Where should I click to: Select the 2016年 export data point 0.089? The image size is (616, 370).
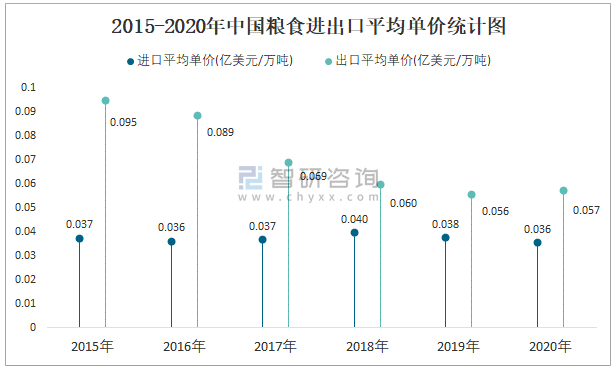click(x=198, y=115)
